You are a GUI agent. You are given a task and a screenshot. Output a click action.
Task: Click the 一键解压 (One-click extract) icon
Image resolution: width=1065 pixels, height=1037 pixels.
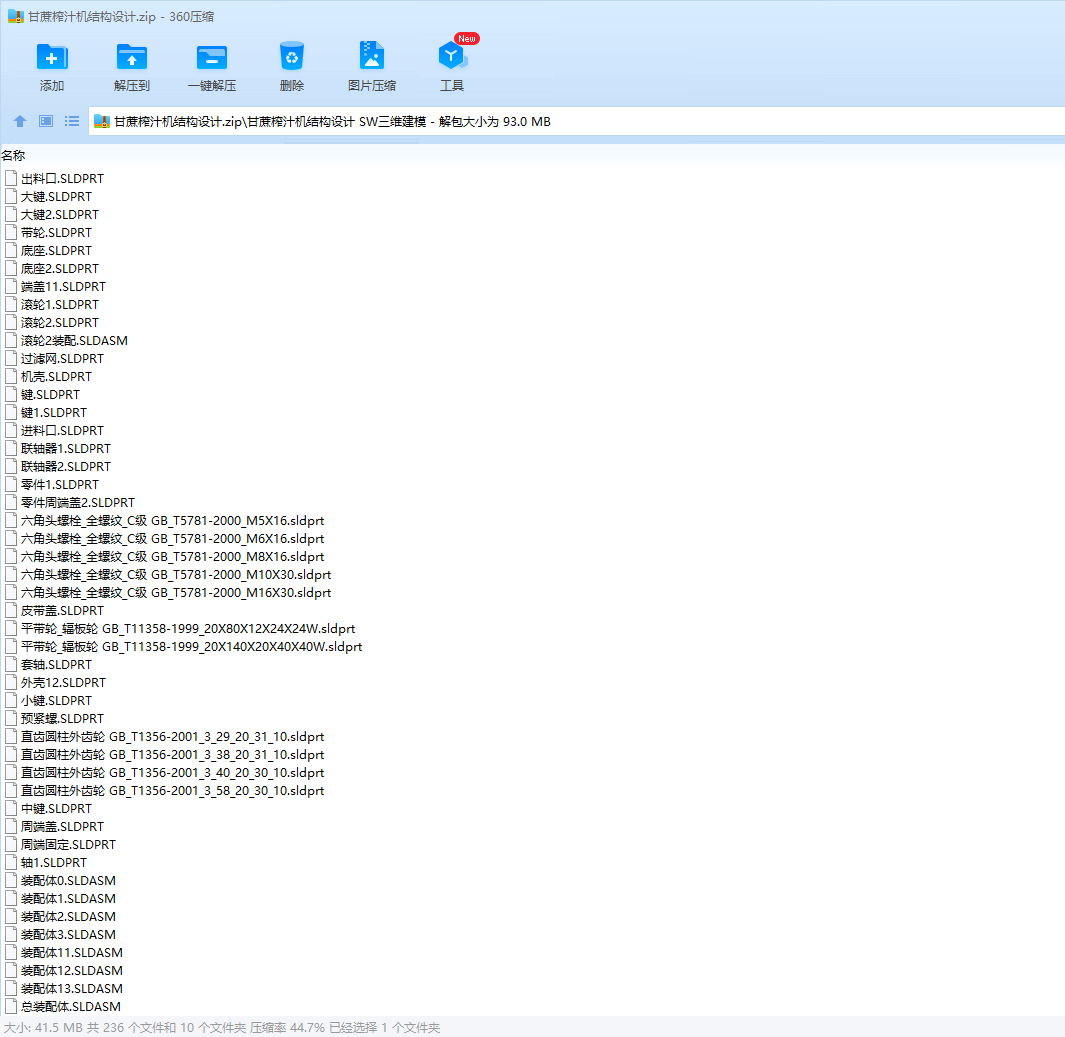[x=212, y=57]
